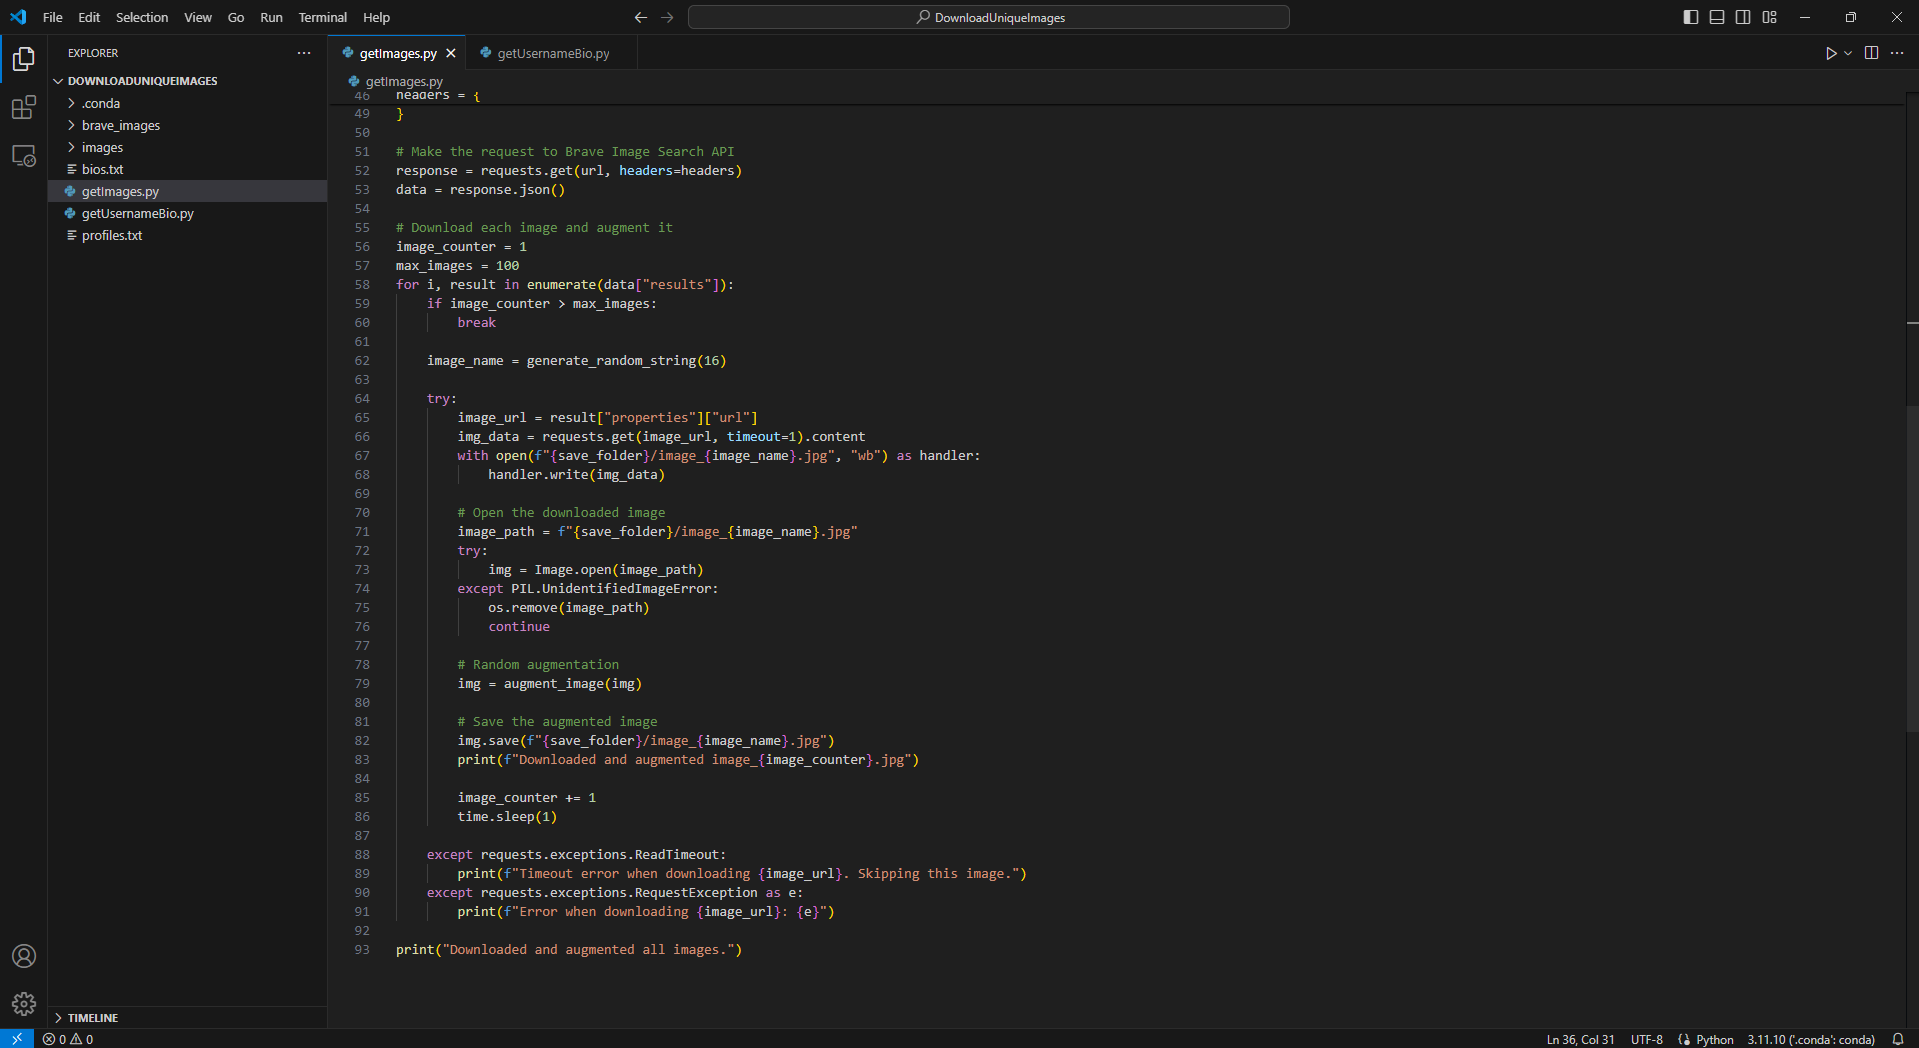Open Customize Layout options
Viewport: 1919px width, 1048px height.
(x=1770, y=17)
